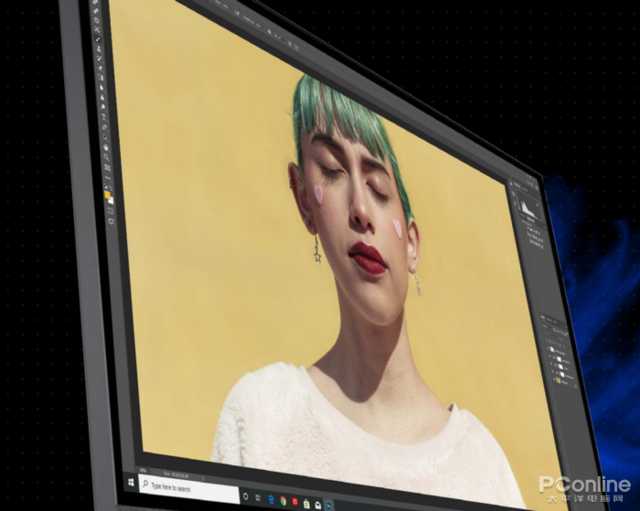Pick the white background color swatch
The image size is (640, 511).
click(x=111, y=201)
